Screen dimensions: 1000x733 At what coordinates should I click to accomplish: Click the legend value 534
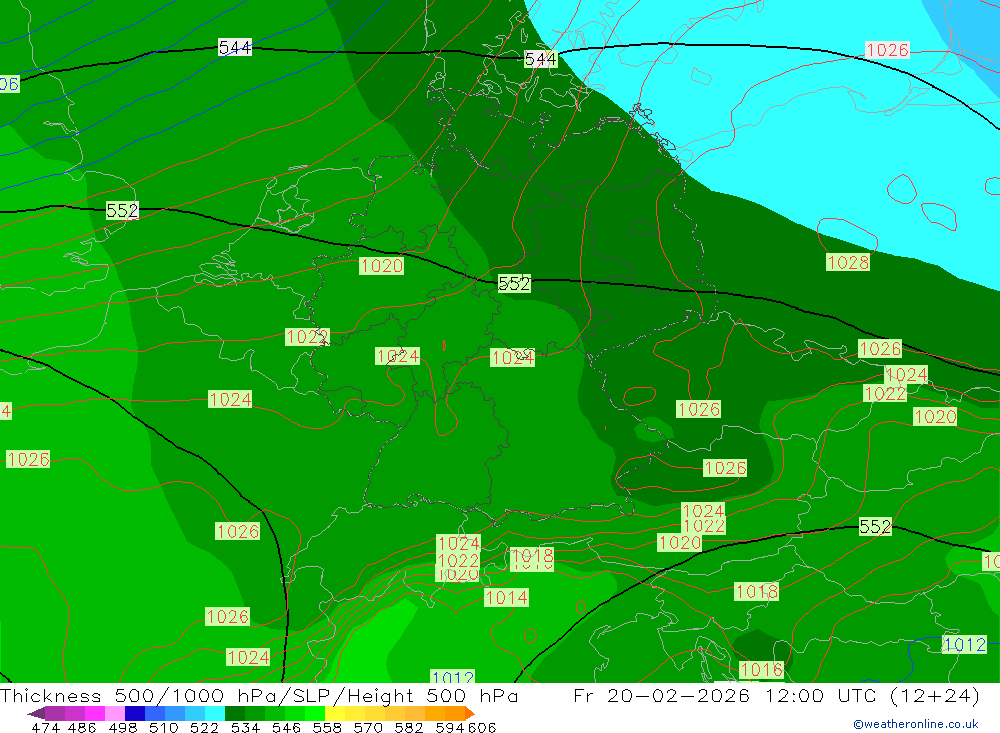pyautogui.click(x=245, y=728)
